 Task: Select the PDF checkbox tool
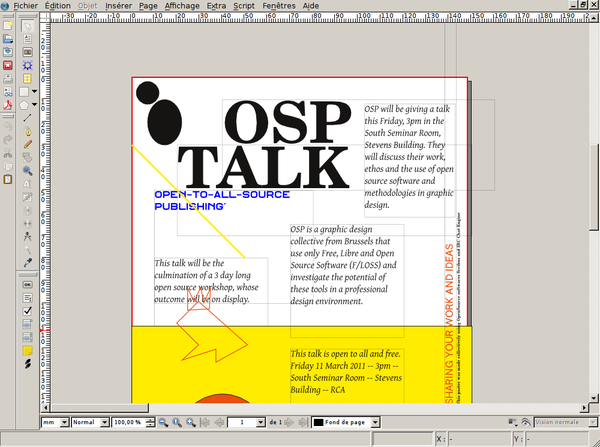(x=27, y=311)
